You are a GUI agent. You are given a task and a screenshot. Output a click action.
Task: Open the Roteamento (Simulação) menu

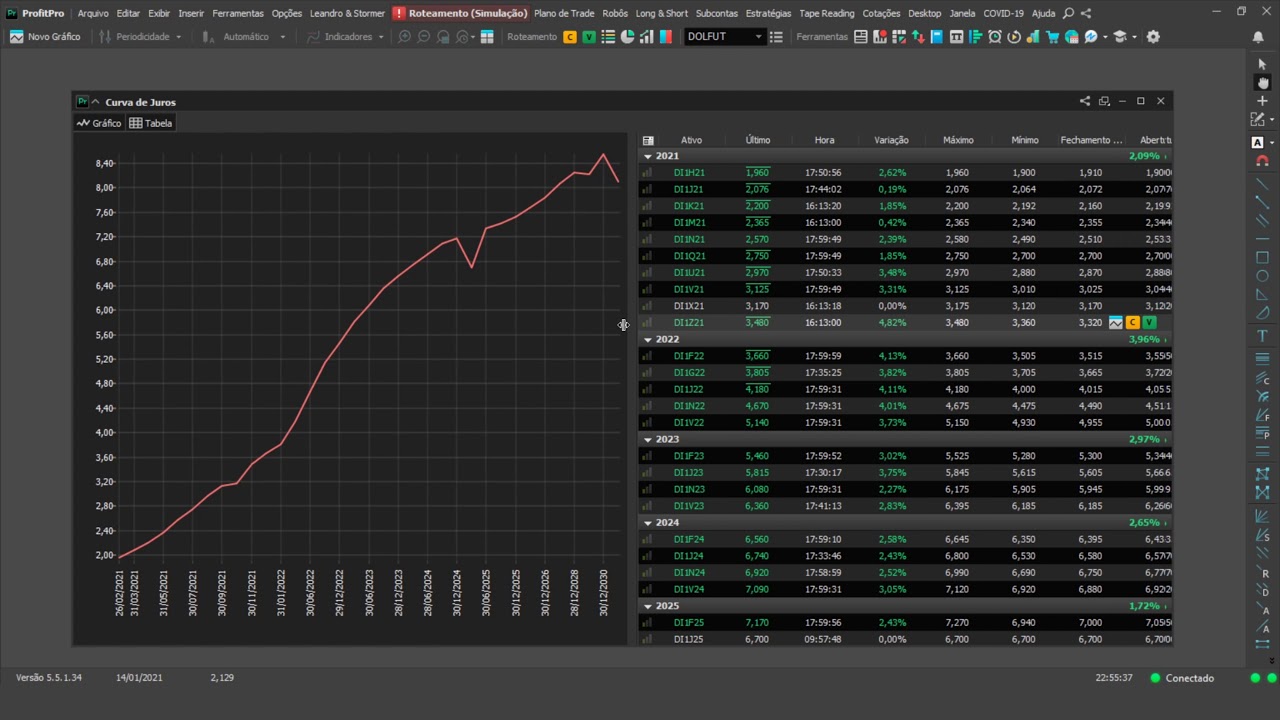click(x=460, y=13)
